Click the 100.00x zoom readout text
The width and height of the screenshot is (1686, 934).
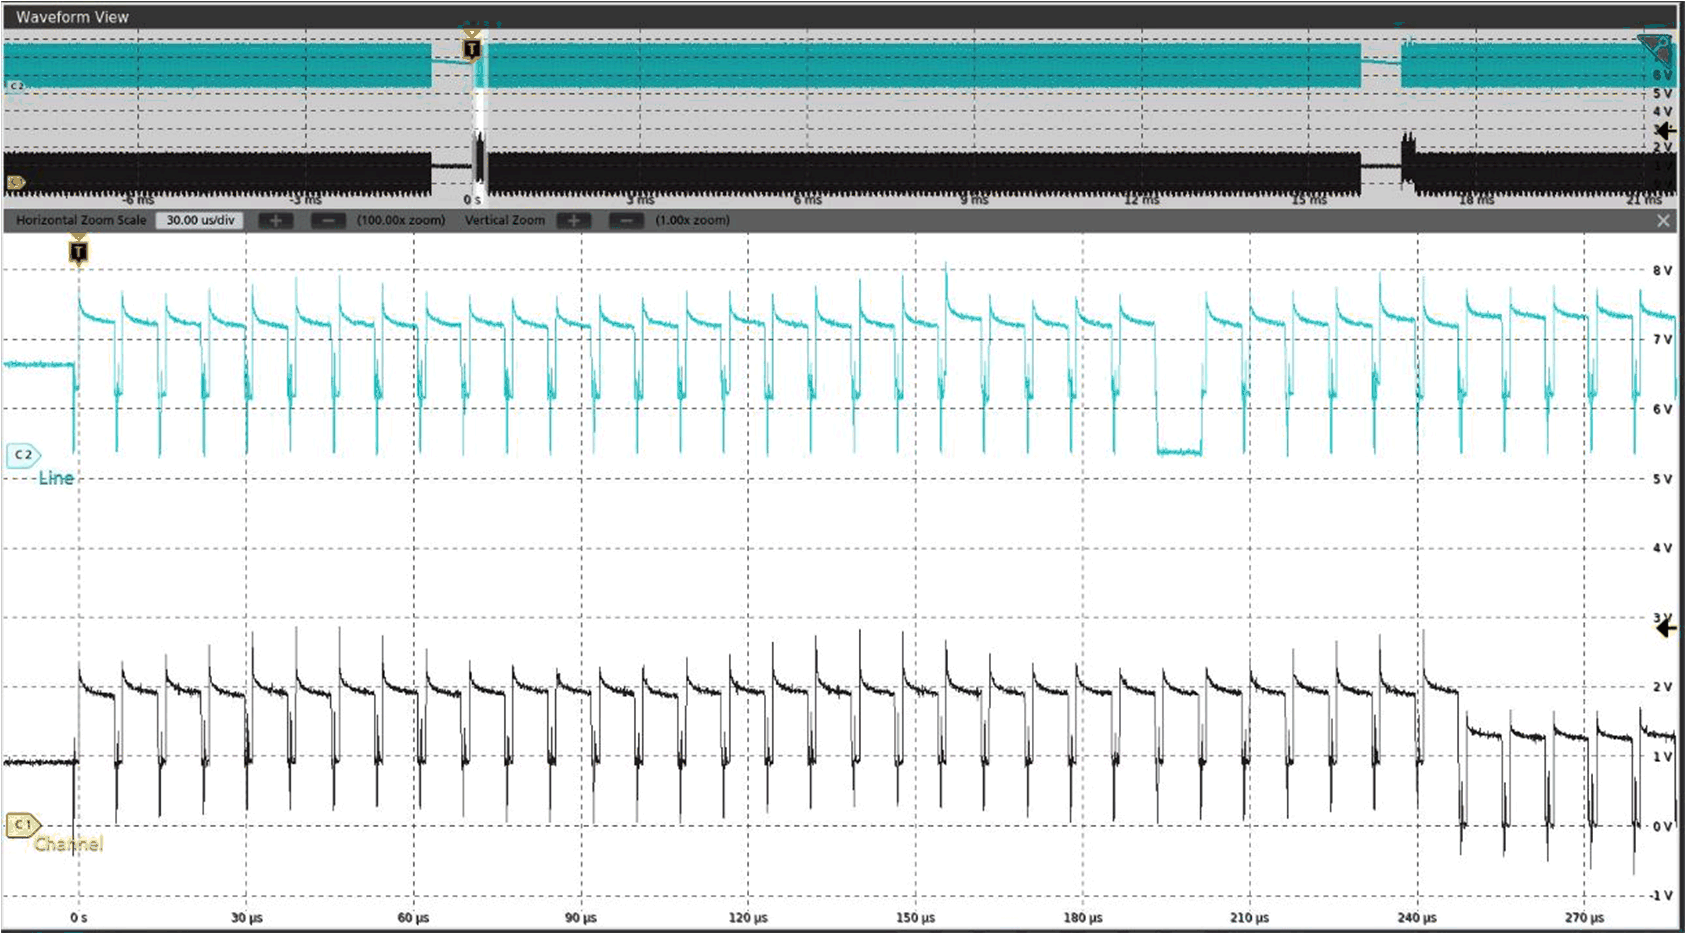click(x=400, y=220)
